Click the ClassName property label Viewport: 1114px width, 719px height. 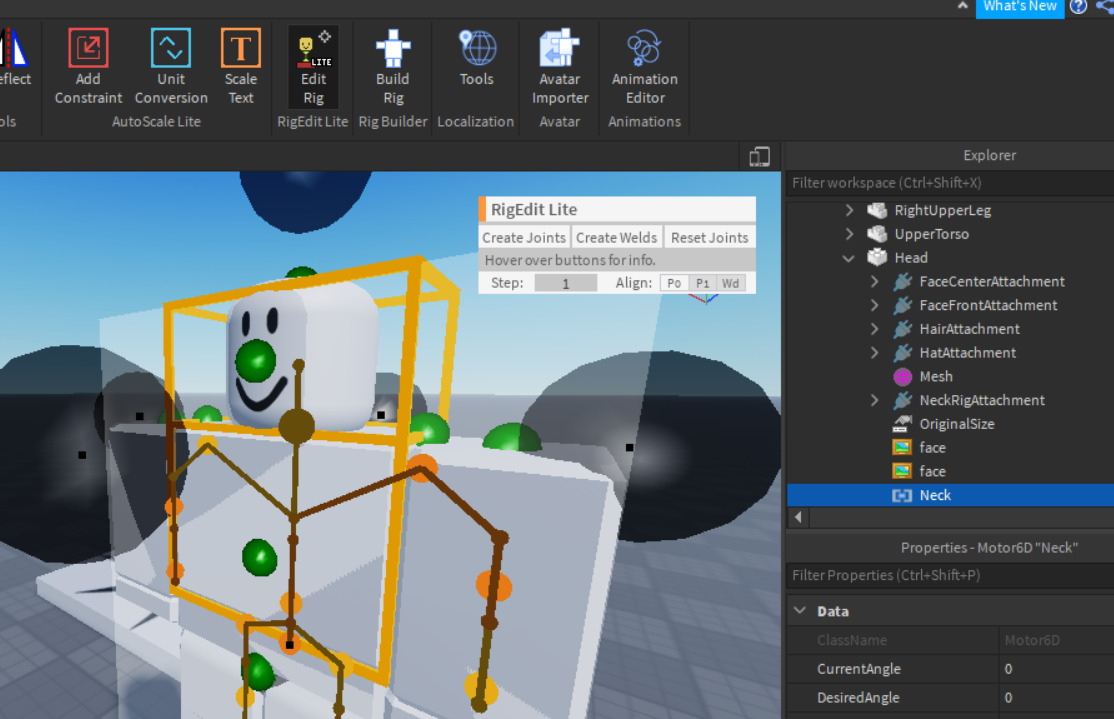point(852,640)
